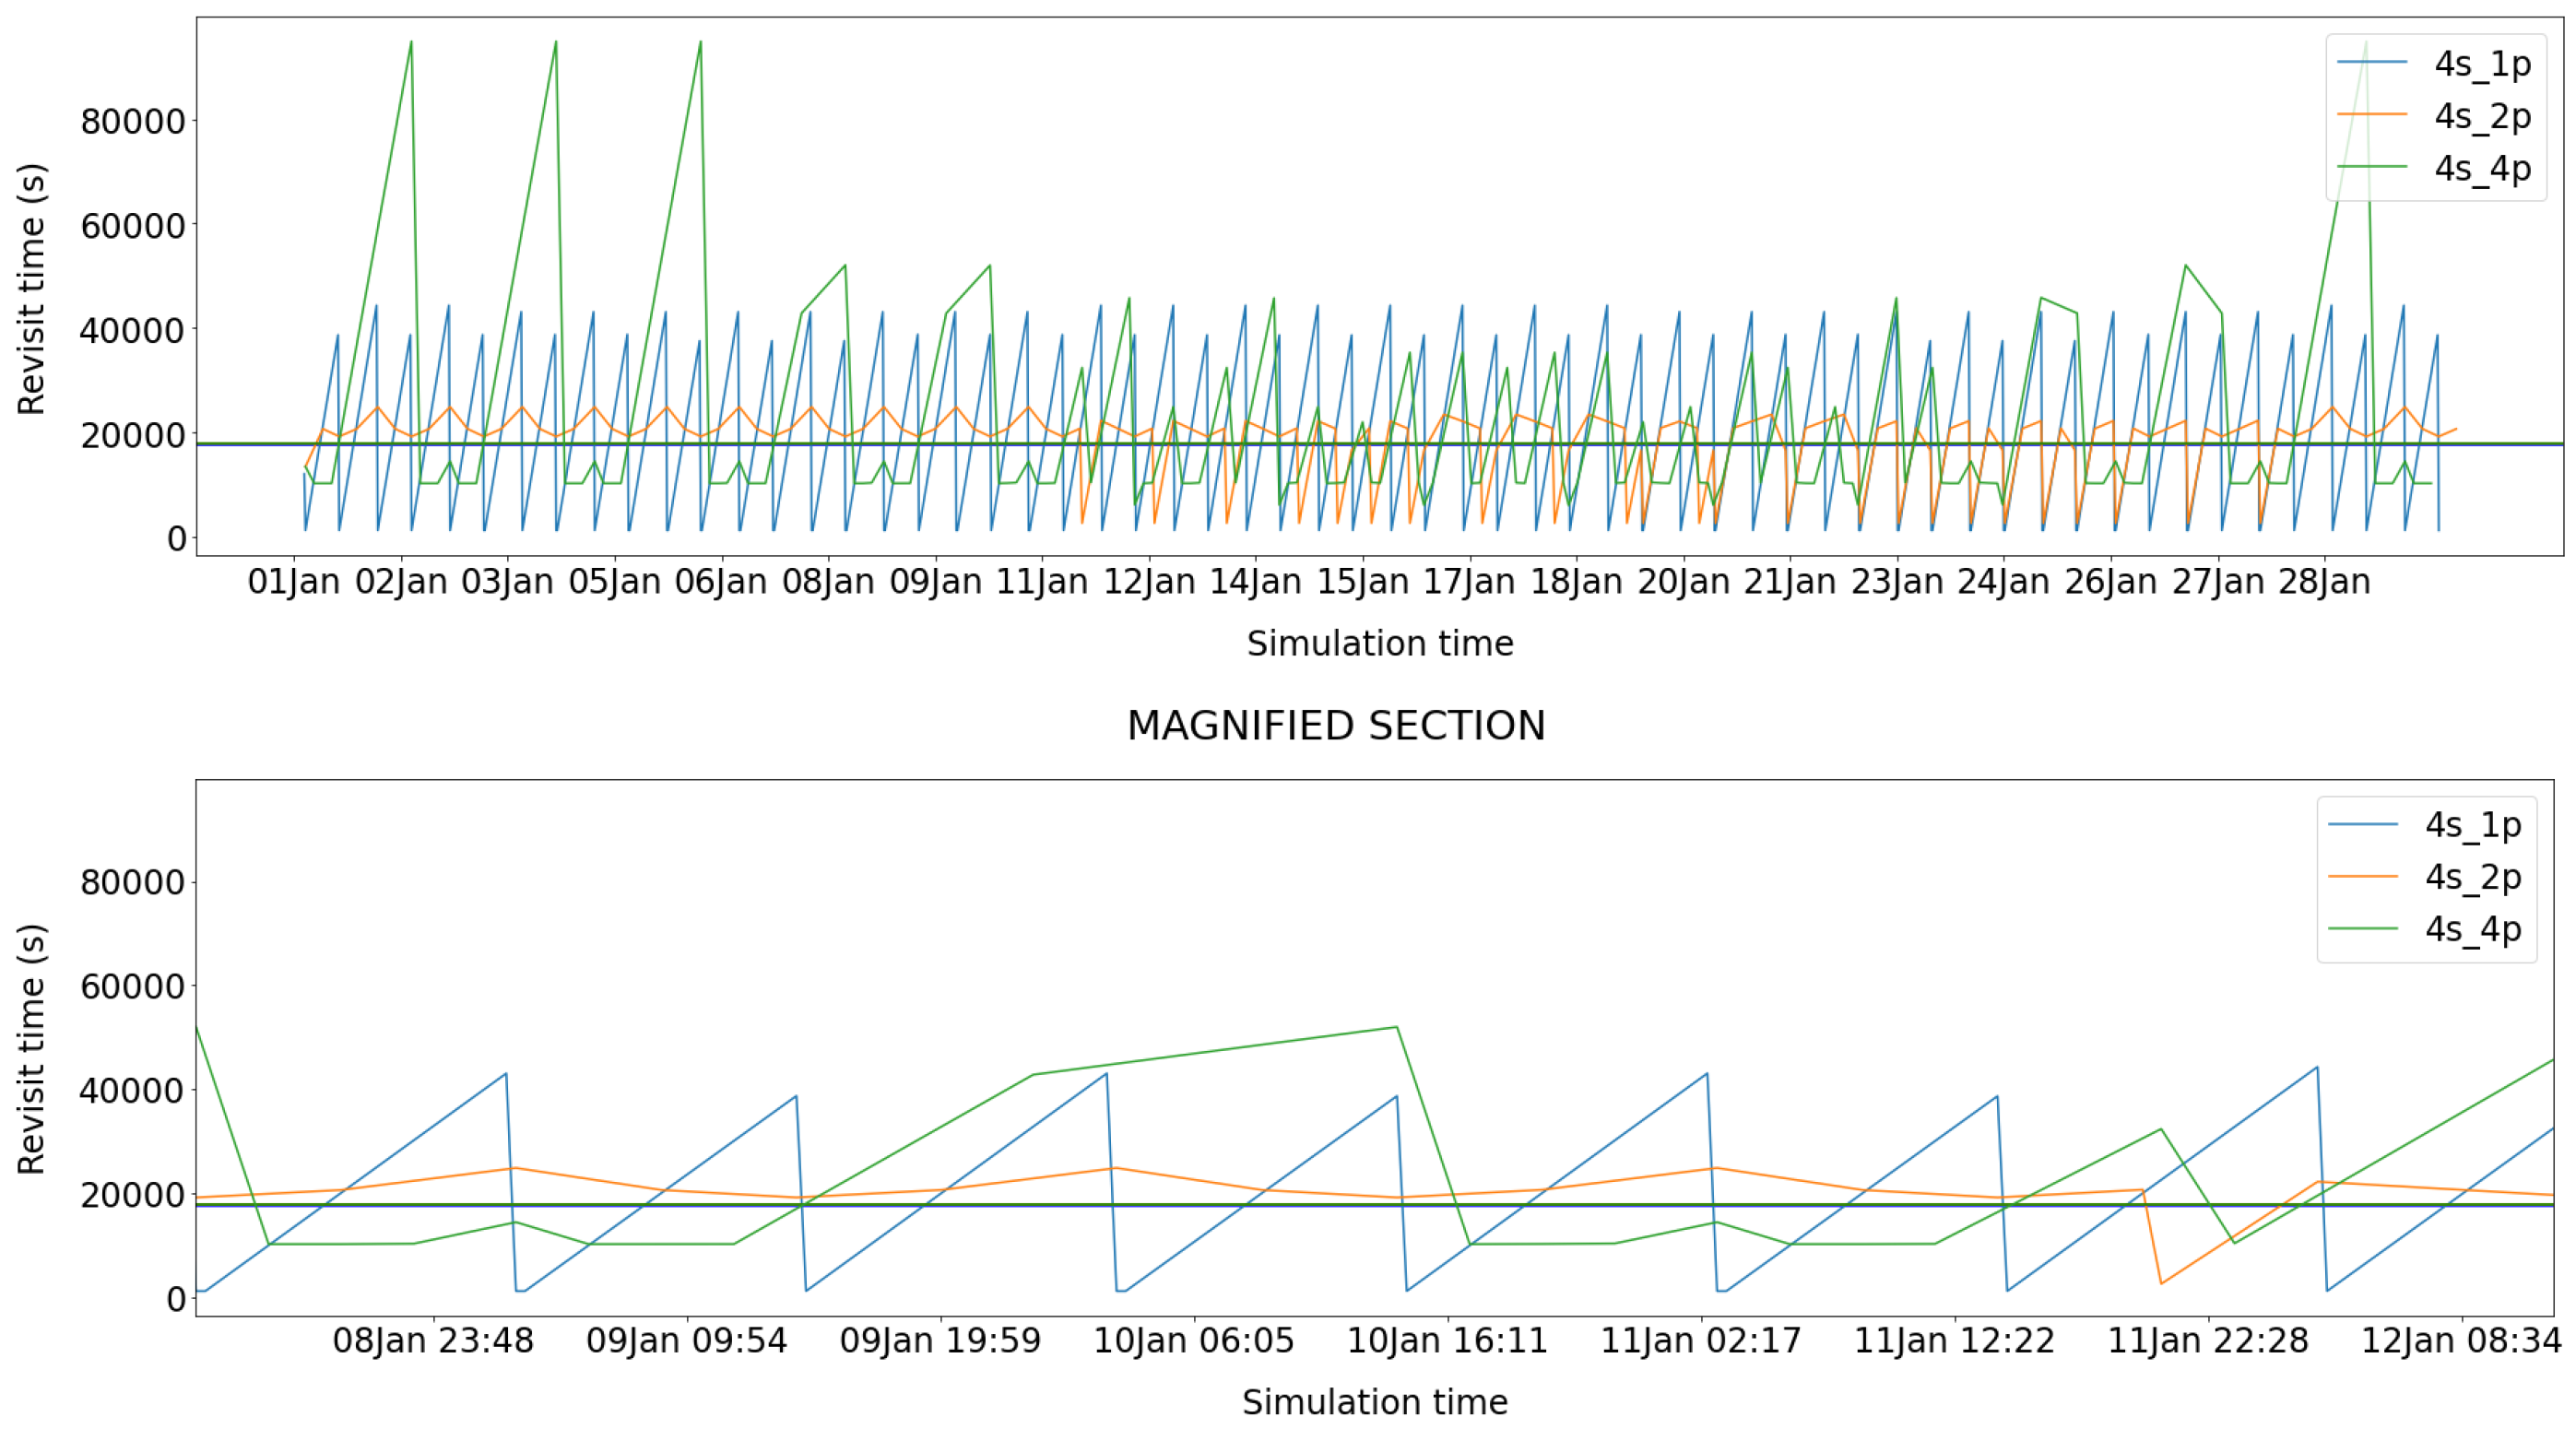Viewport: 2576px width, 1429px height.
Task: Click the 80000 y-axis tick of the top chart
Action: click(x=133, y=122)
